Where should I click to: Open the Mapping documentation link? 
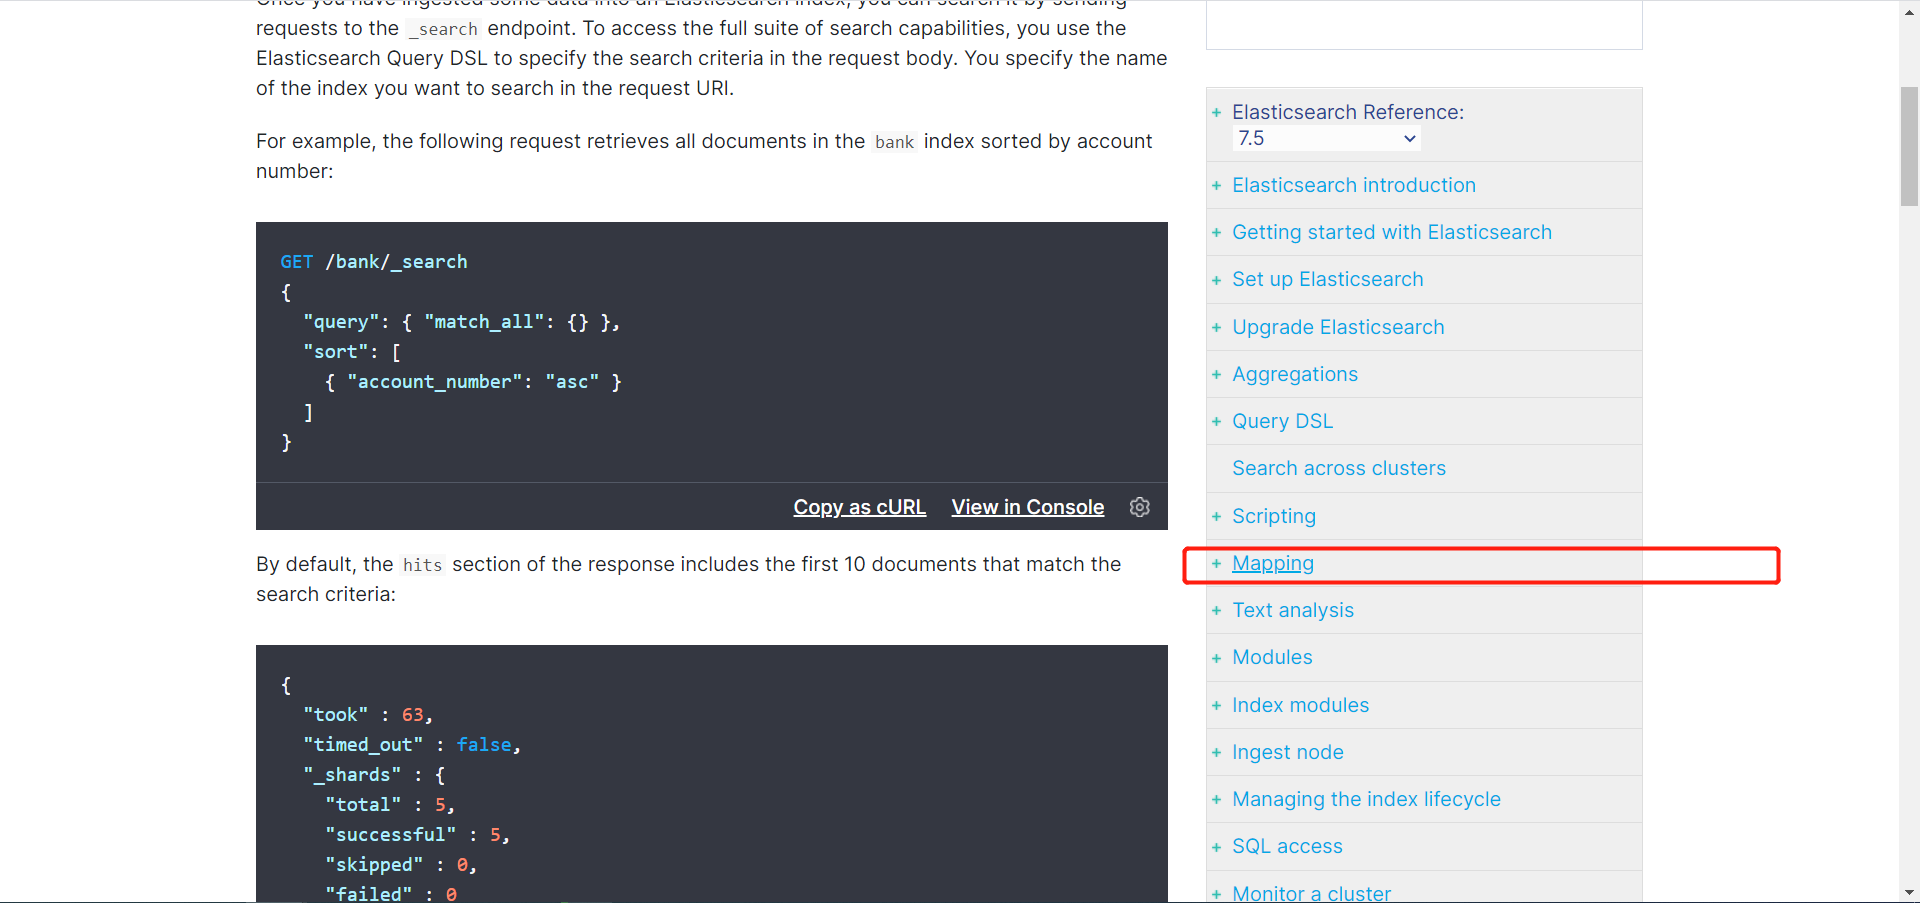(1273, 563)
